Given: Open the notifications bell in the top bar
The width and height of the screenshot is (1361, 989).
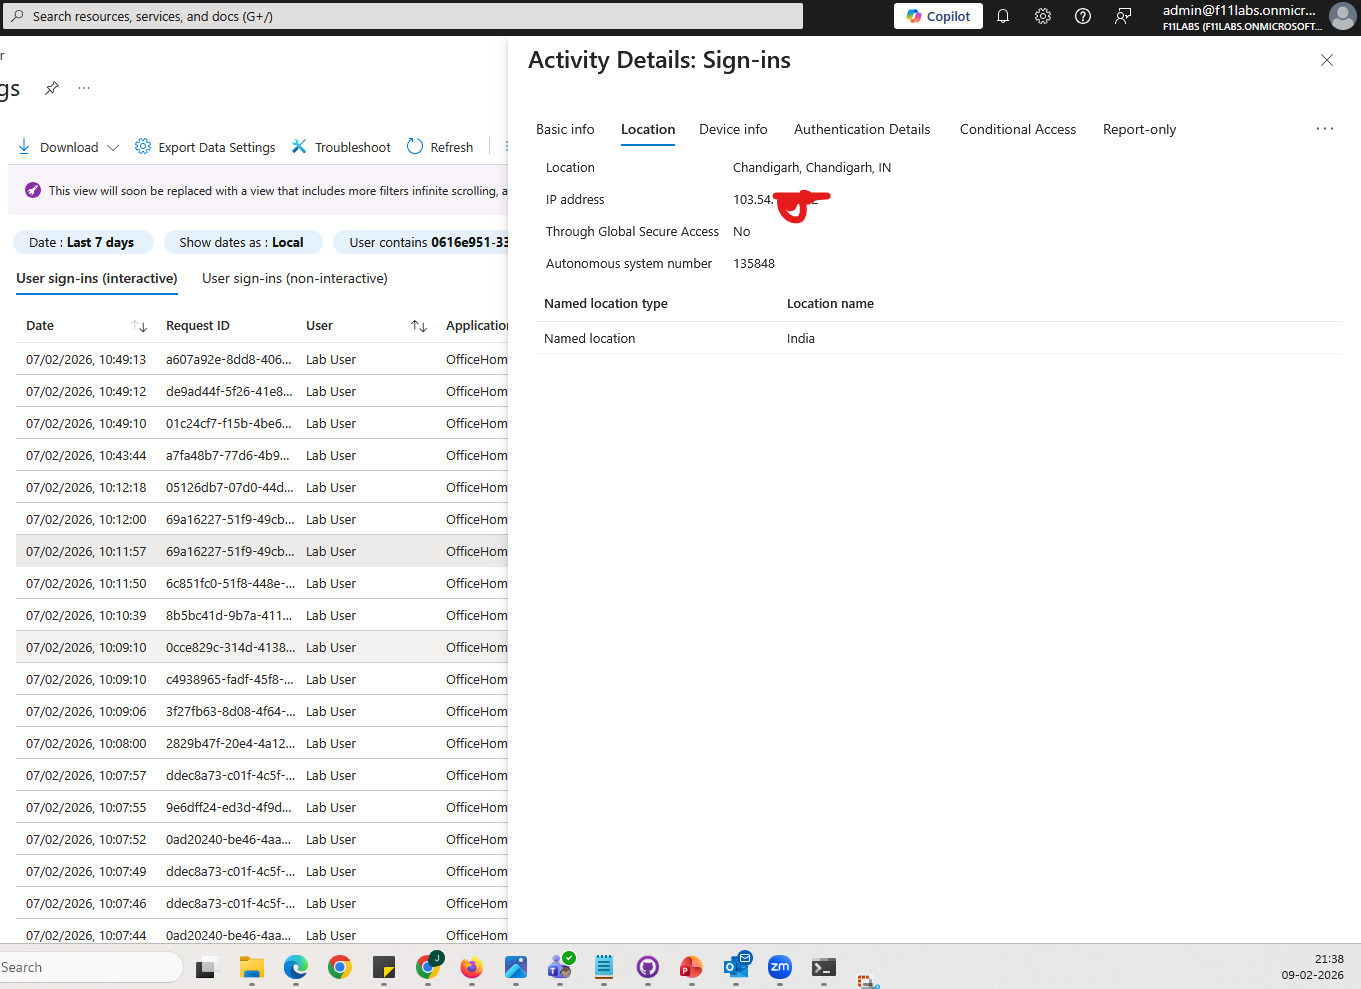Looking at the screenshot, I should click(x=1003, y=16).
